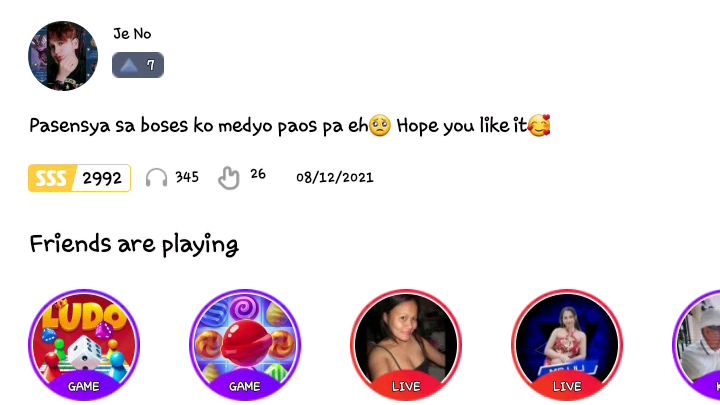Image resolution: width=720 pixels, height=405 pixels.
Task: Tap the LIVE label on first stream
Action: point(406,387)
